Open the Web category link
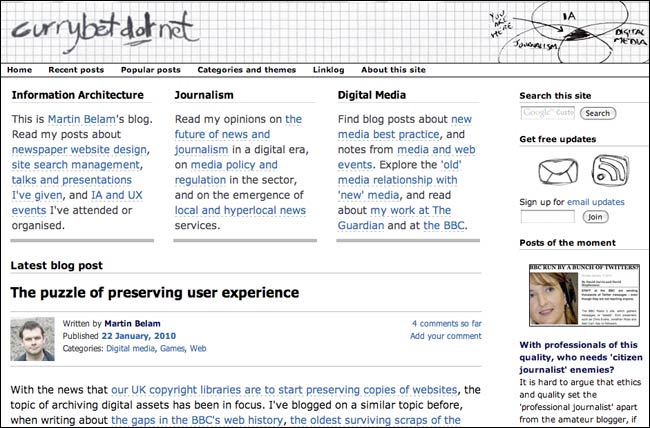 pyautogui.click(x=198, y=348)
